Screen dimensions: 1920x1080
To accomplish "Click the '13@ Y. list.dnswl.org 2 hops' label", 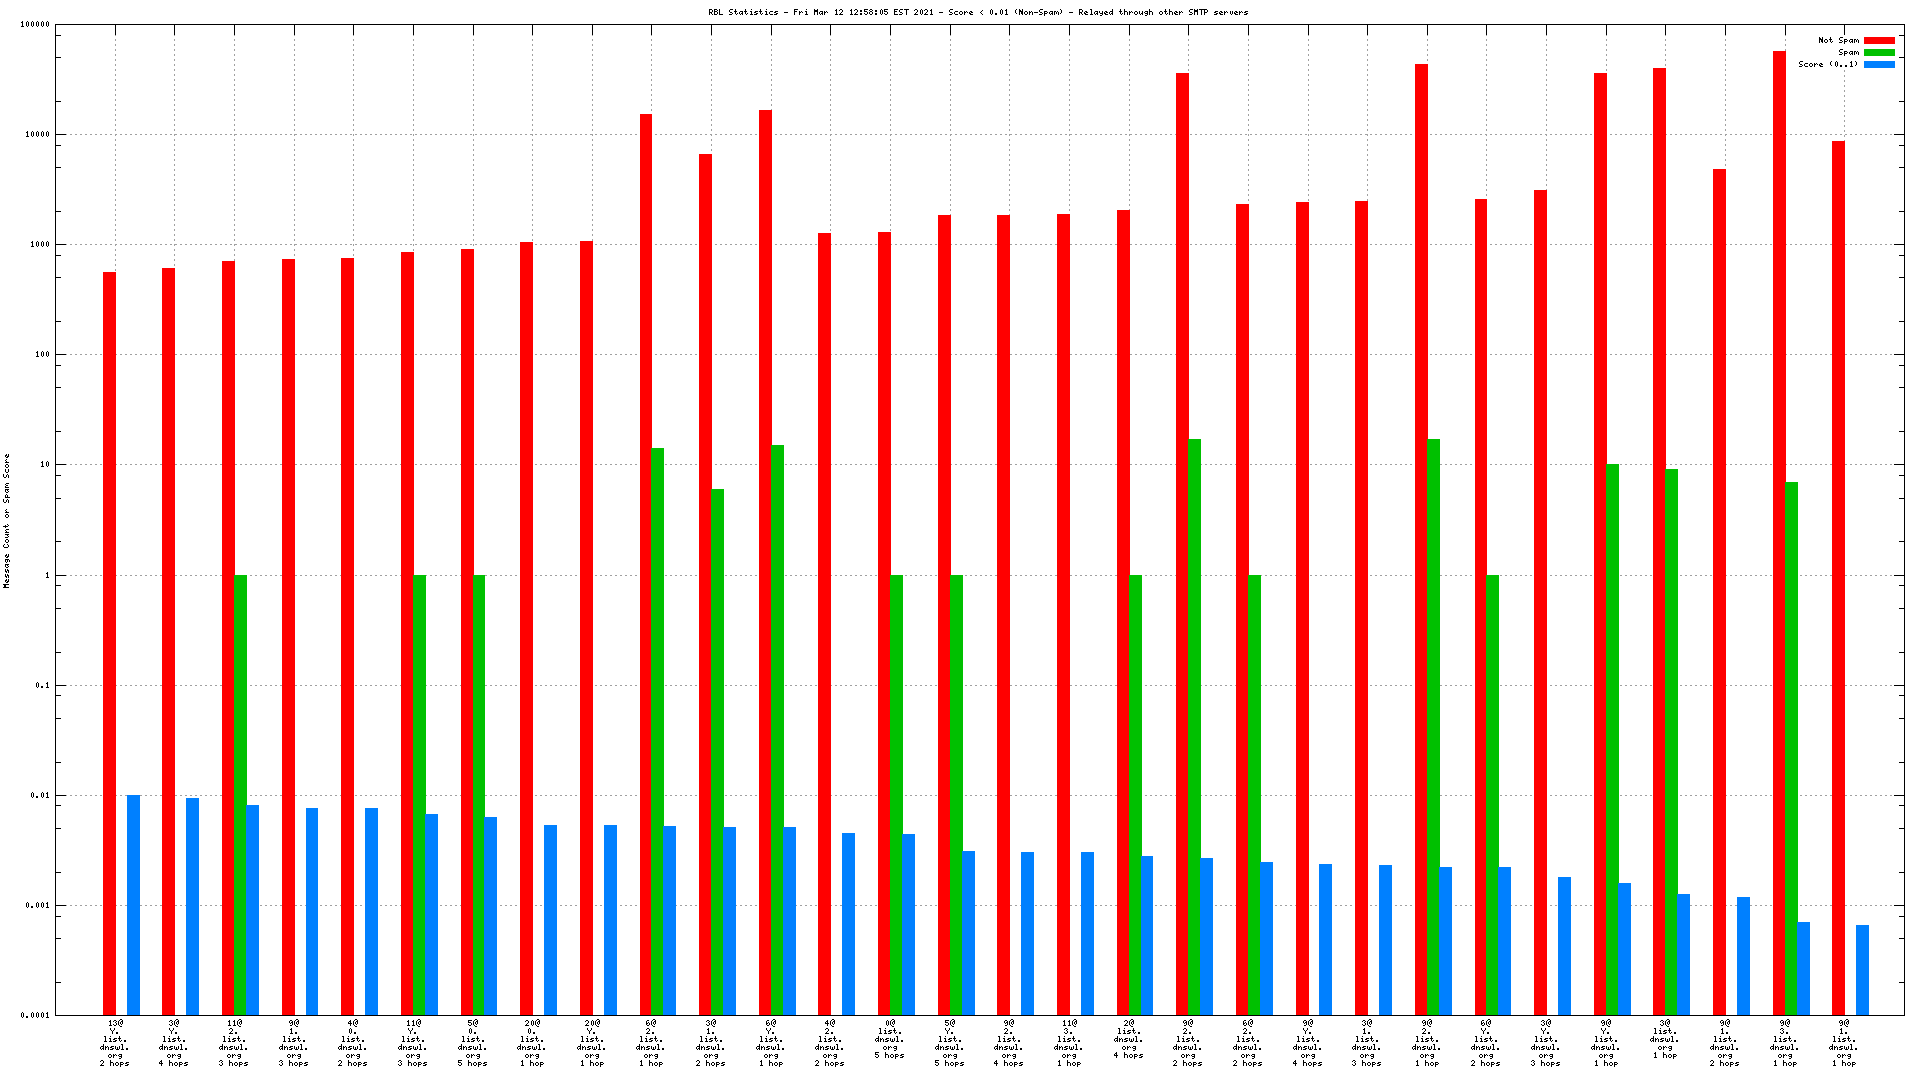I will click(x=115, y=1043).
